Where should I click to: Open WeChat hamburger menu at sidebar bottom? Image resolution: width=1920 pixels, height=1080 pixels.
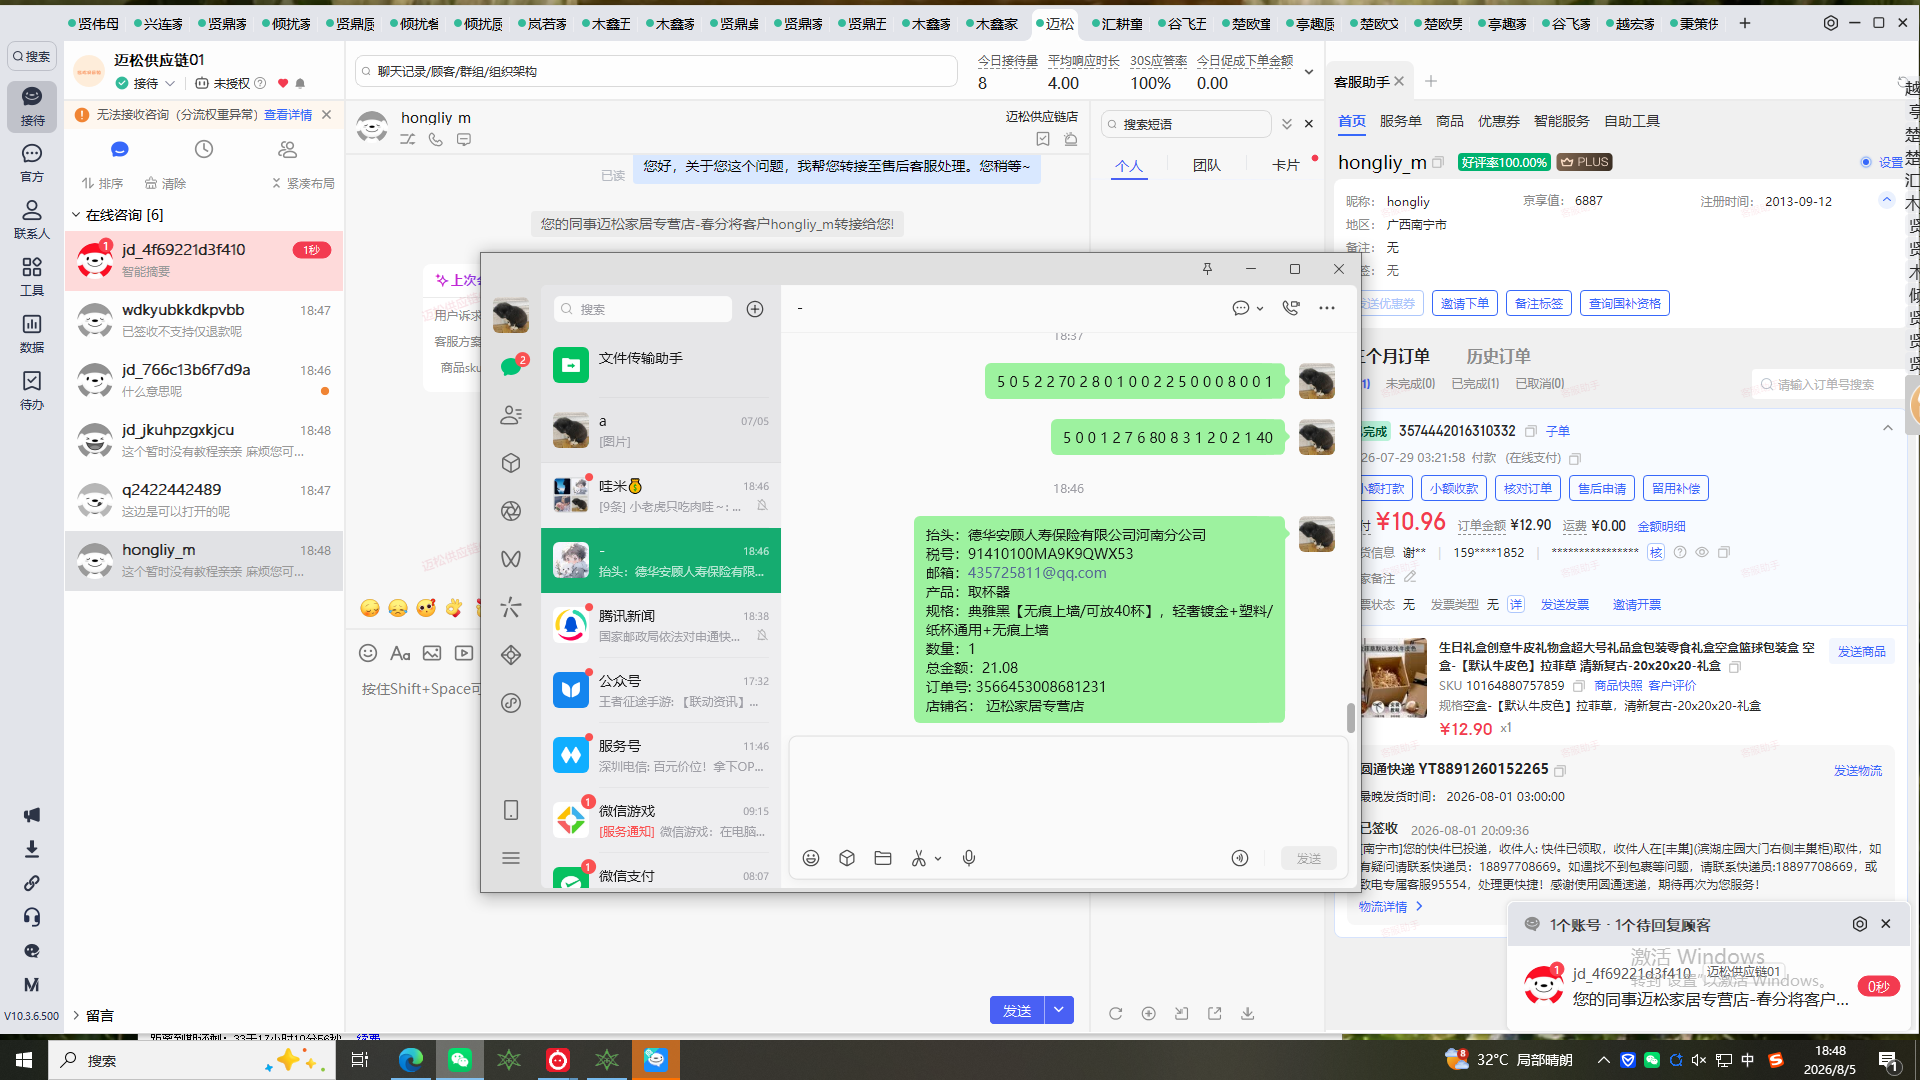coord(511,858)
